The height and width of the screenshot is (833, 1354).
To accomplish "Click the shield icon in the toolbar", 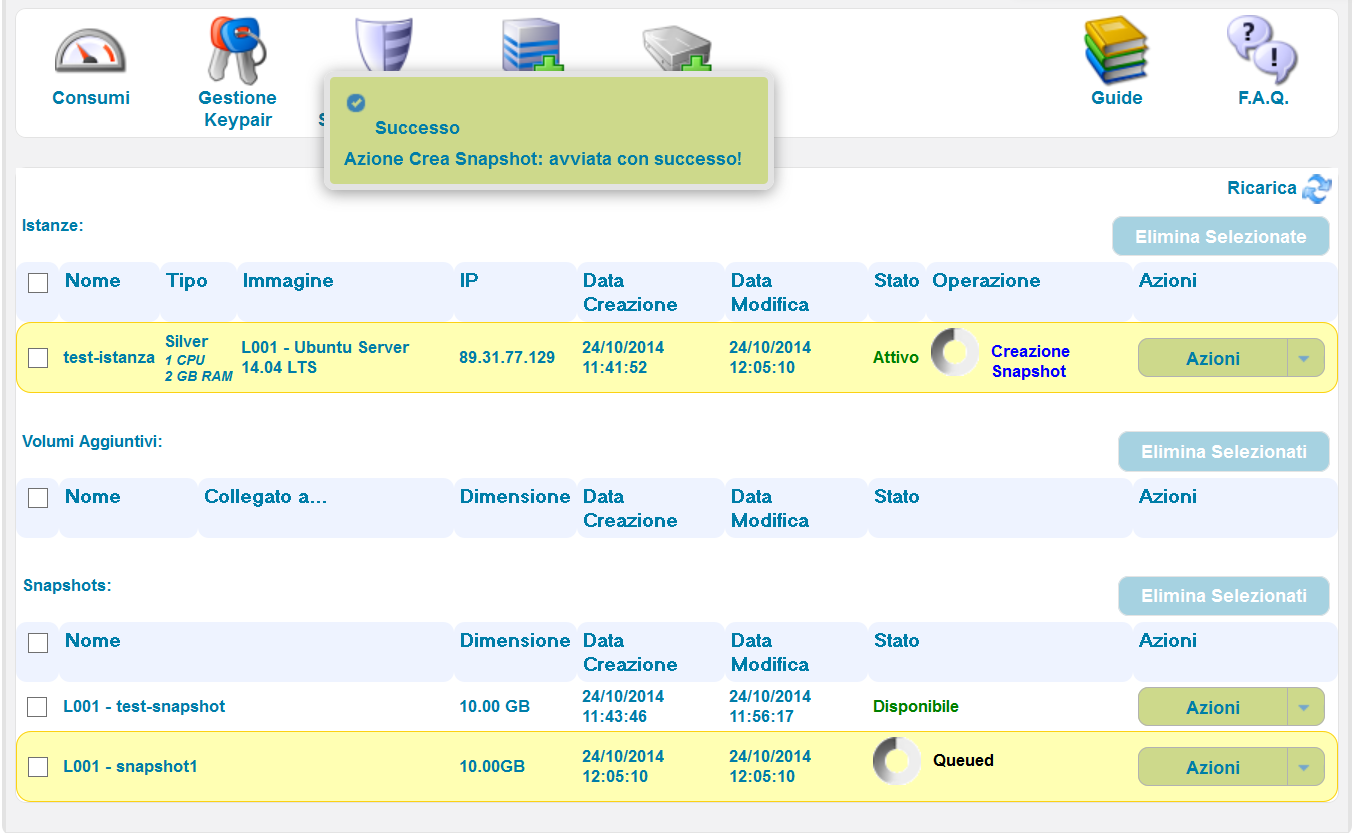I will click(x=384, y=44).
